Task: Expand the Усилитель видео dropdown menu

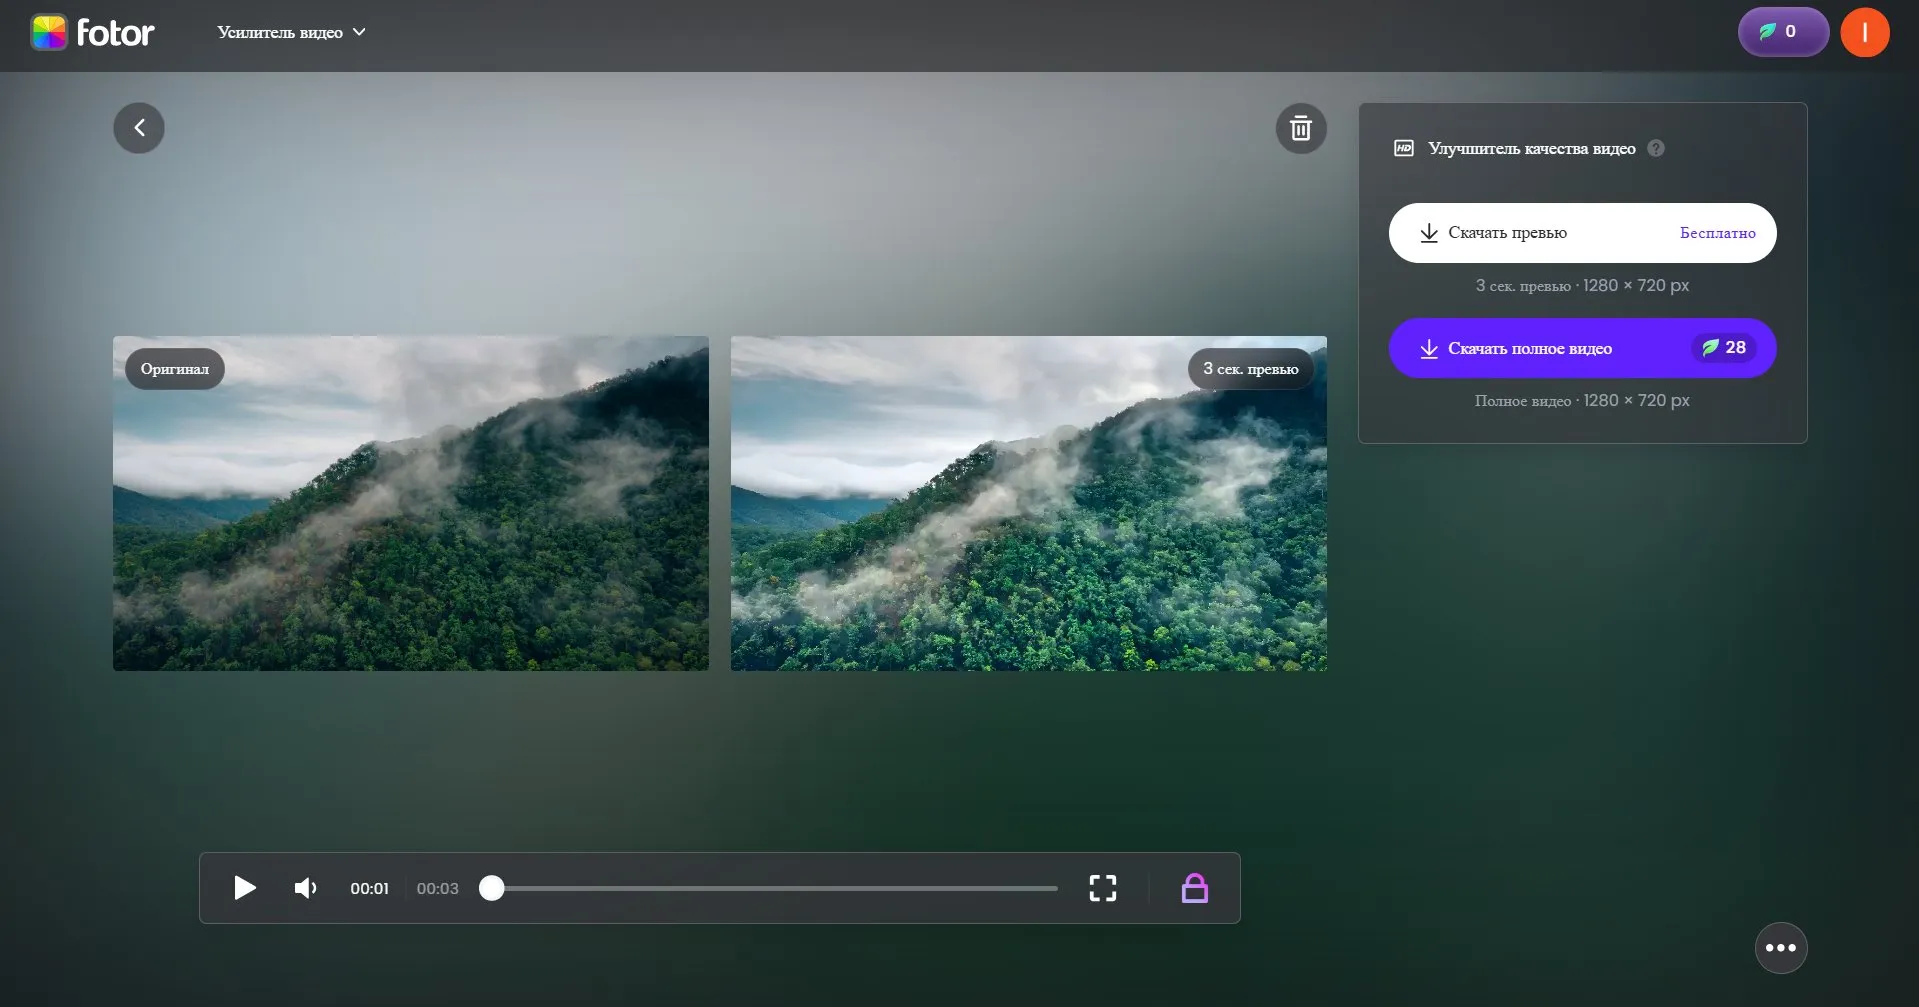Action: click(x=291, y=33)
